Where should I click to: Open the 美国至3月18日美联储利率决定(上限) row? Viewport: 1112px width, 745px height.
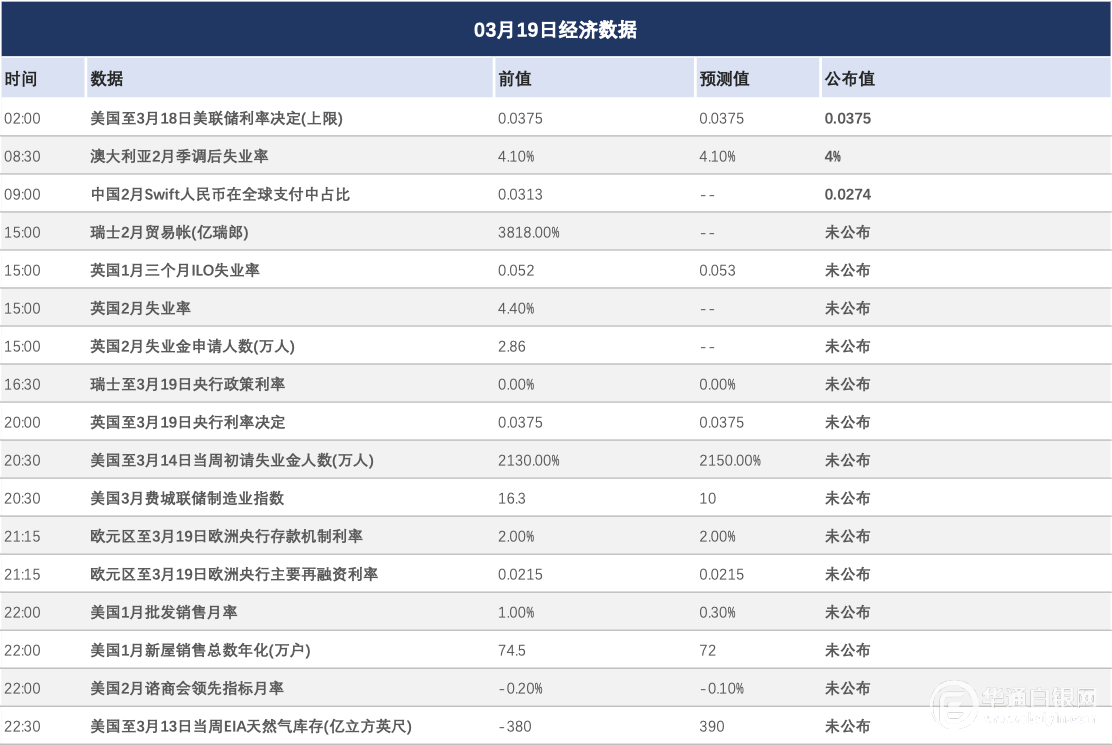pyautogui.click(x=216, y=118)
